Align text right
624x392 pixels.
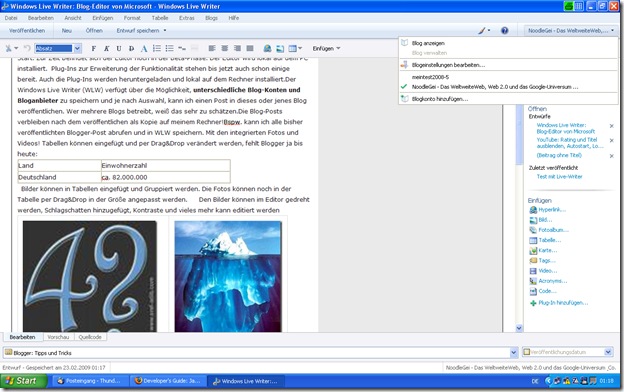(237, 49)
